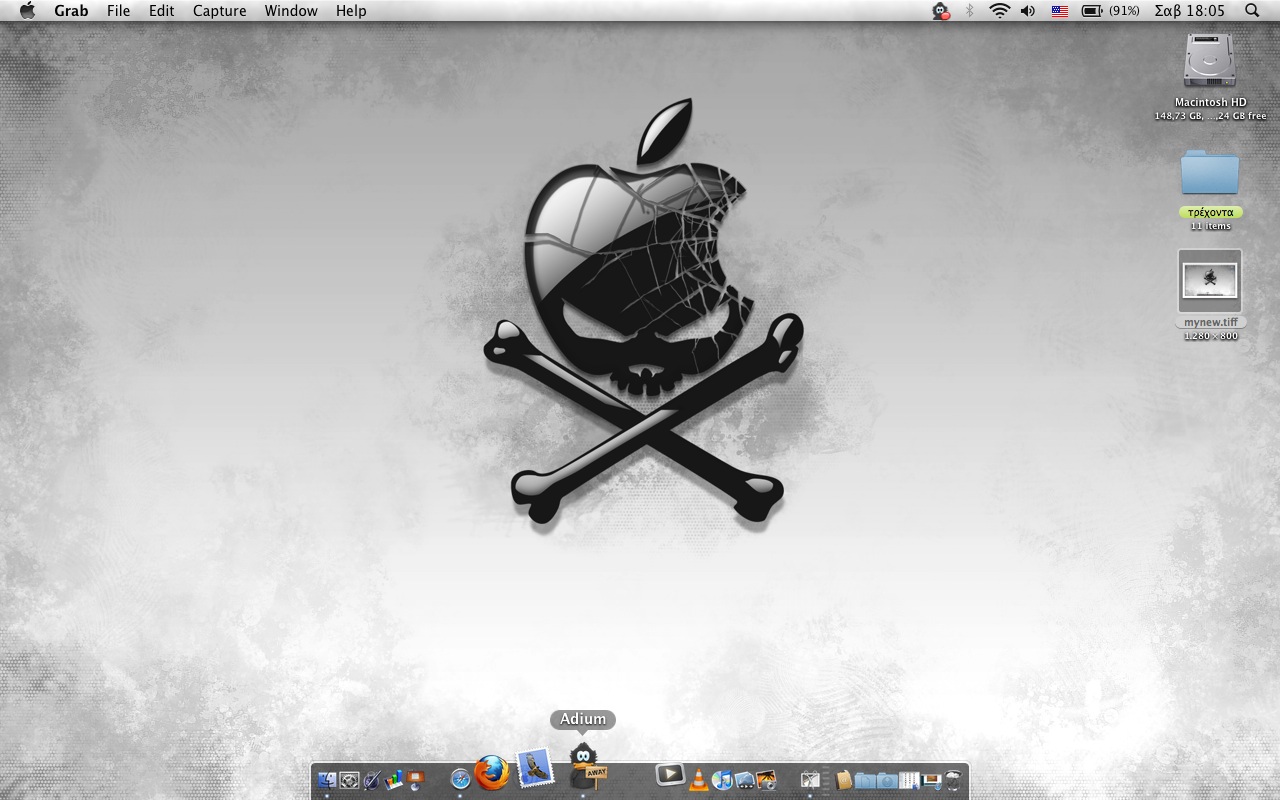Select the τρέχοντα folder on desktop
The image size is (1280, 800).
click(x=1210, y=173)
